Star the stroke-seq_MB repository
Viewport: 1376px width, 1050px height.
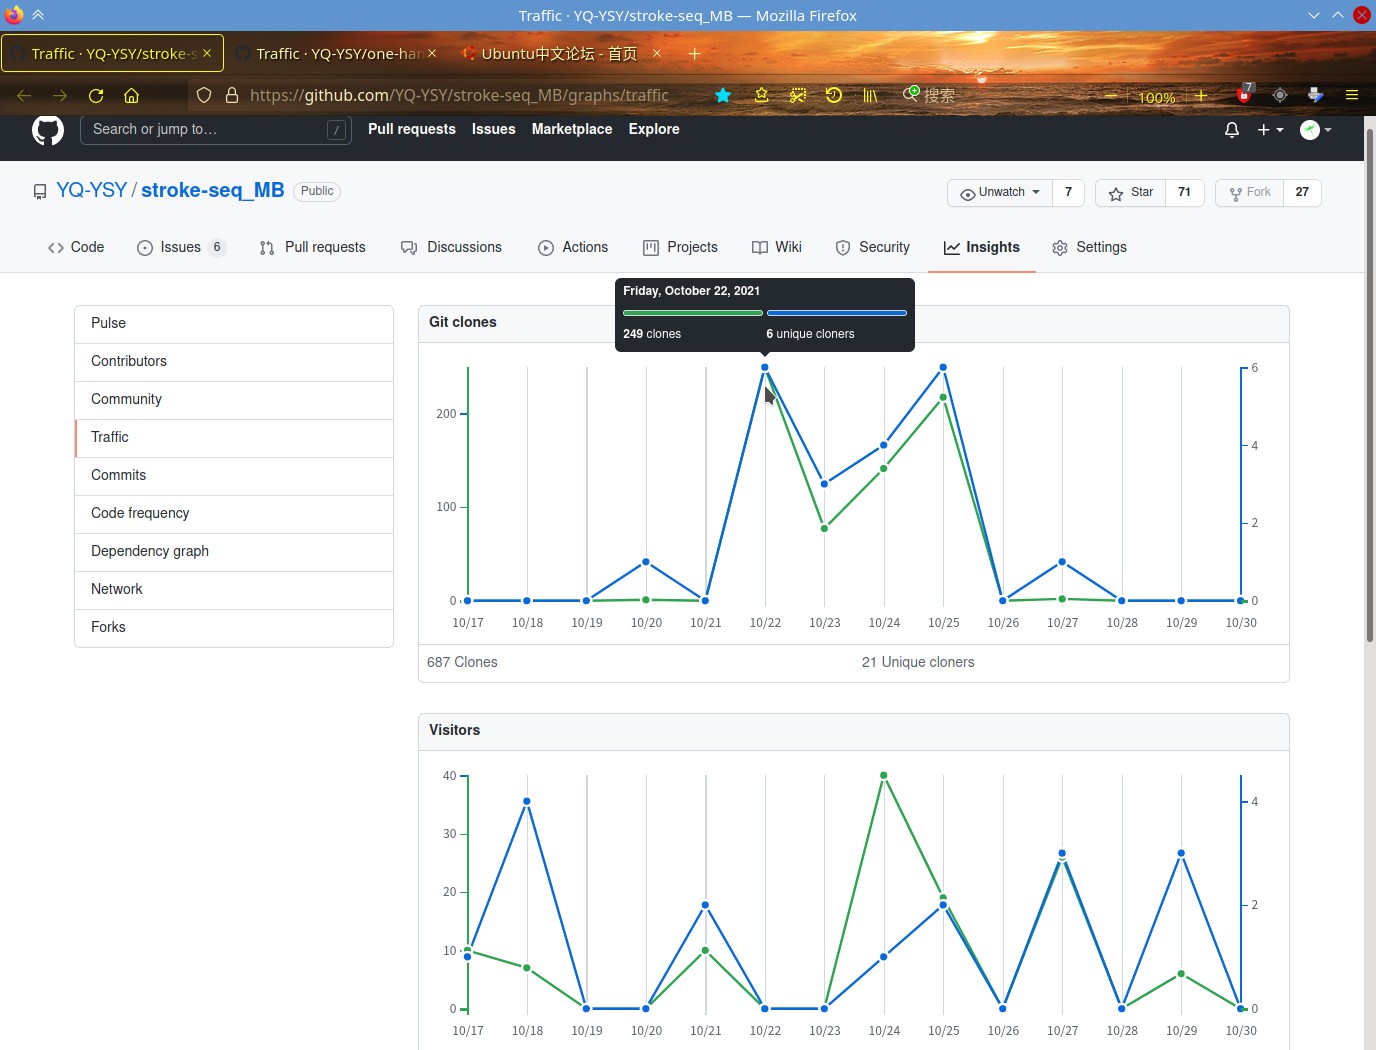coord(1130,193)
